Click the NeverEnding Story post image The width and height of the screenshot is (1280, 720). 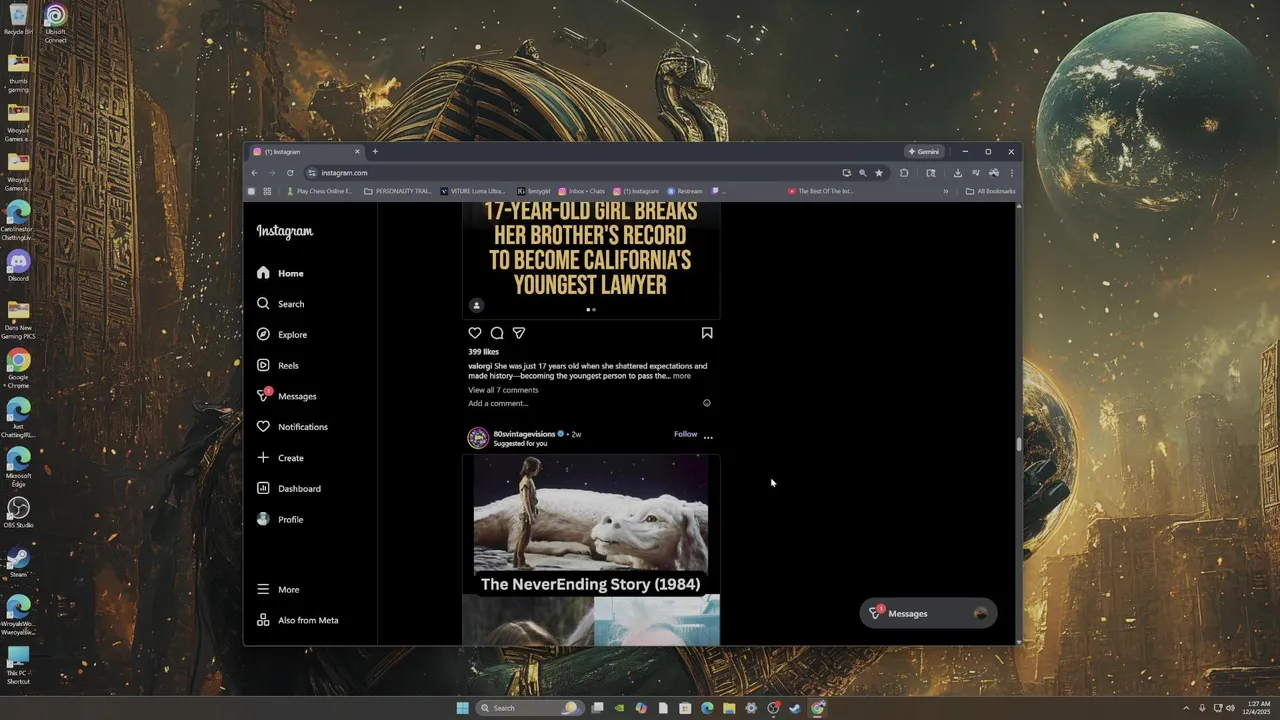tap(591, 550)
